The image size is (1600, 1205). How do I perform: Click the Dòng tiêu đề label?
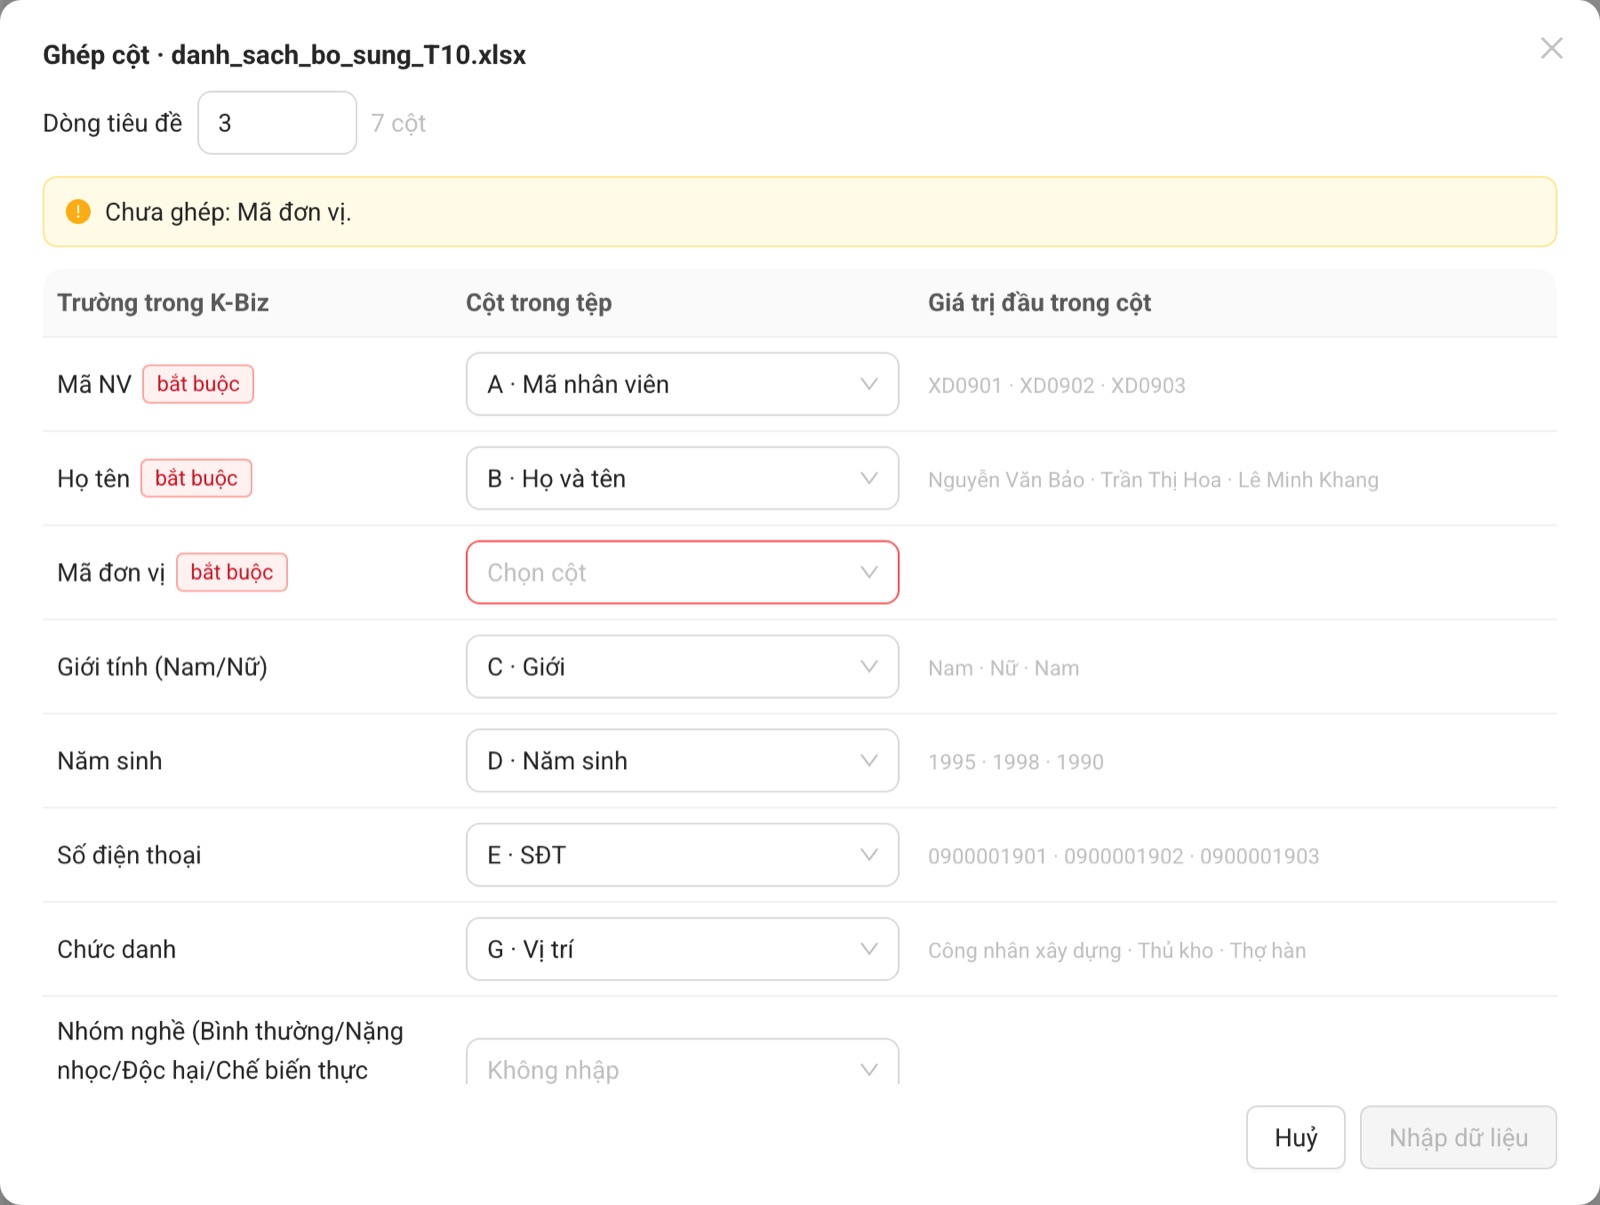coord(112,123)
